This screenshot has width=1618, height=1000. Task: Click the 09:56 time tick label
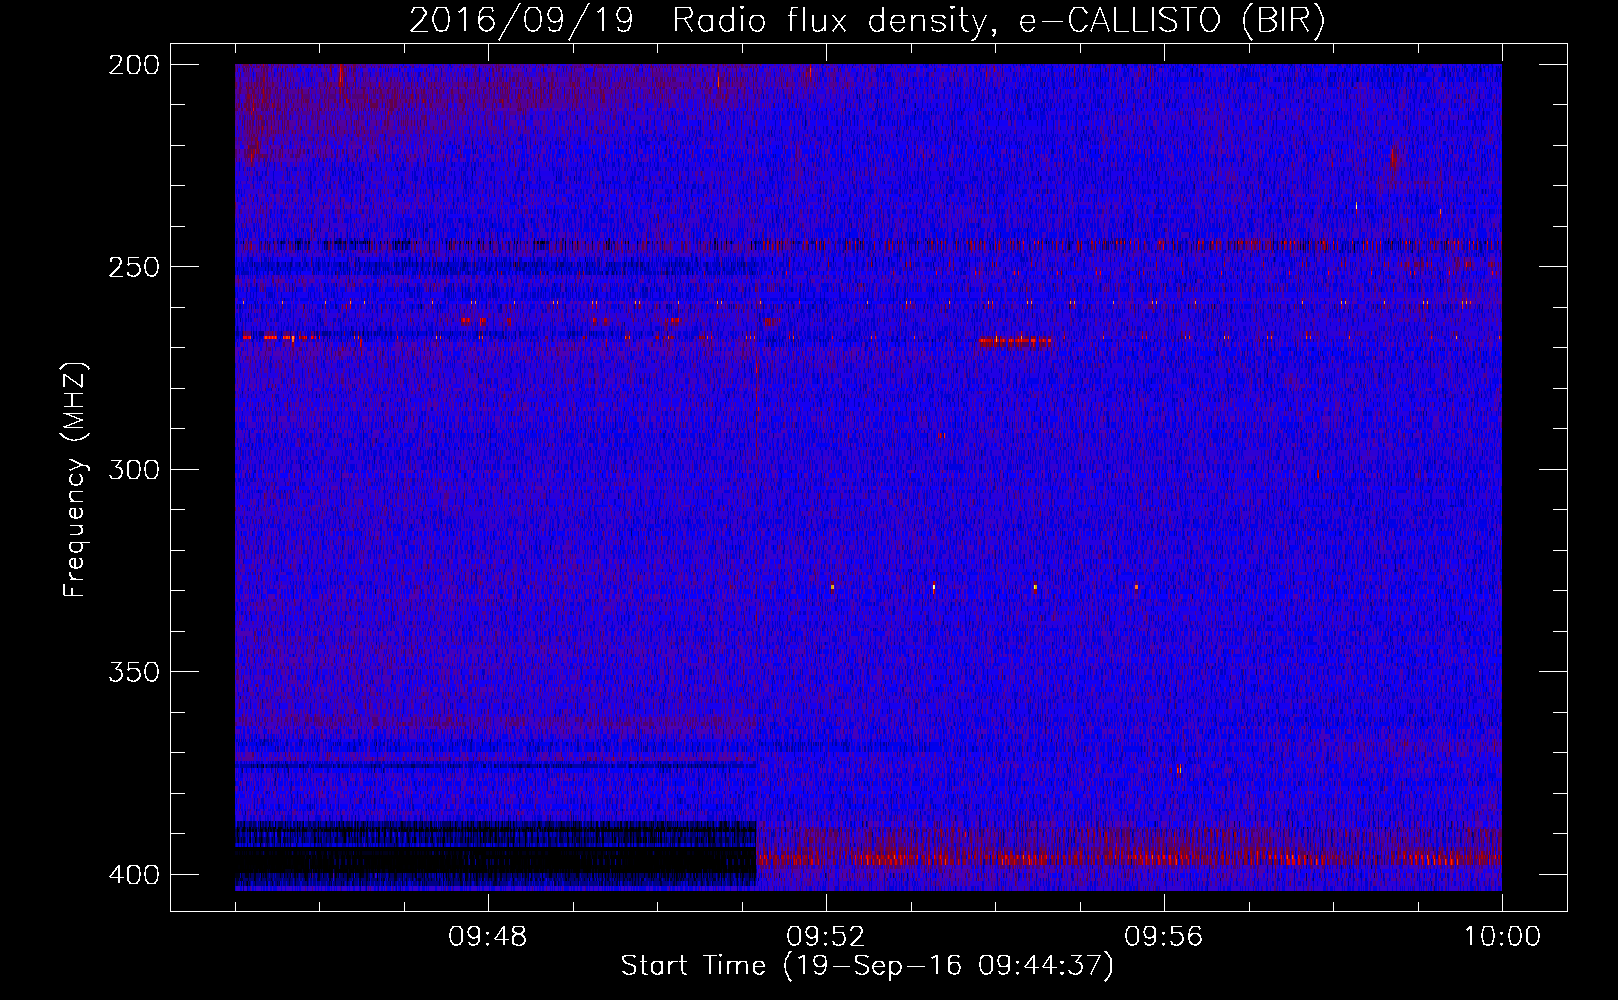1164,937
